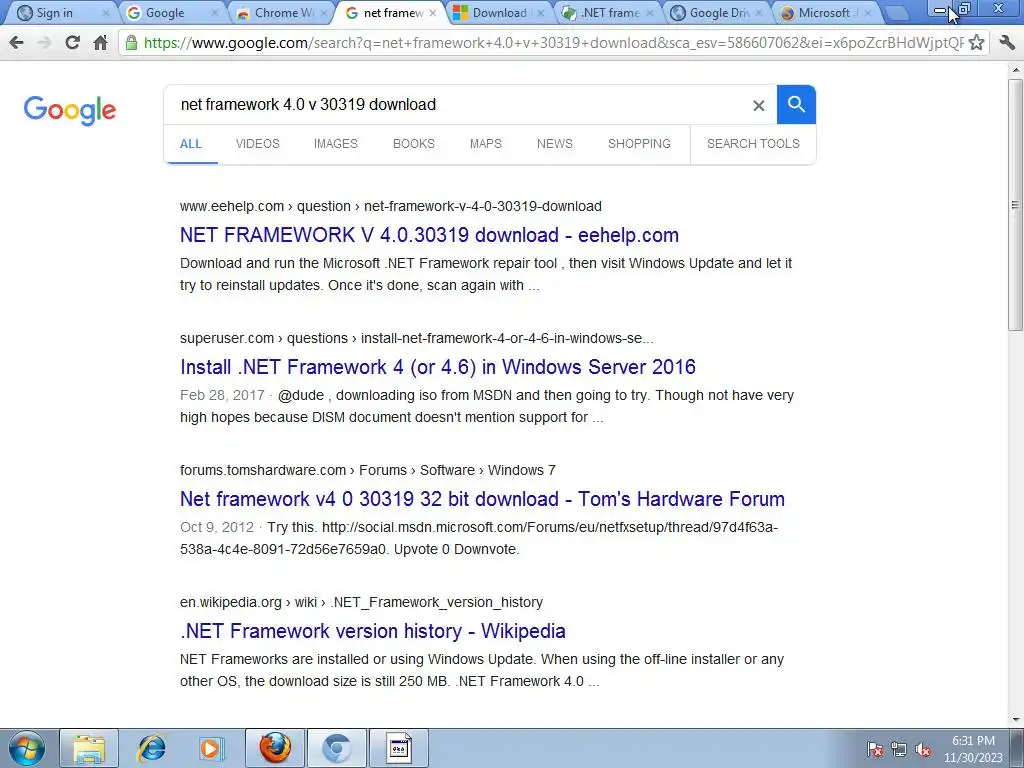Click into the Google search query box

pos(457,104)
